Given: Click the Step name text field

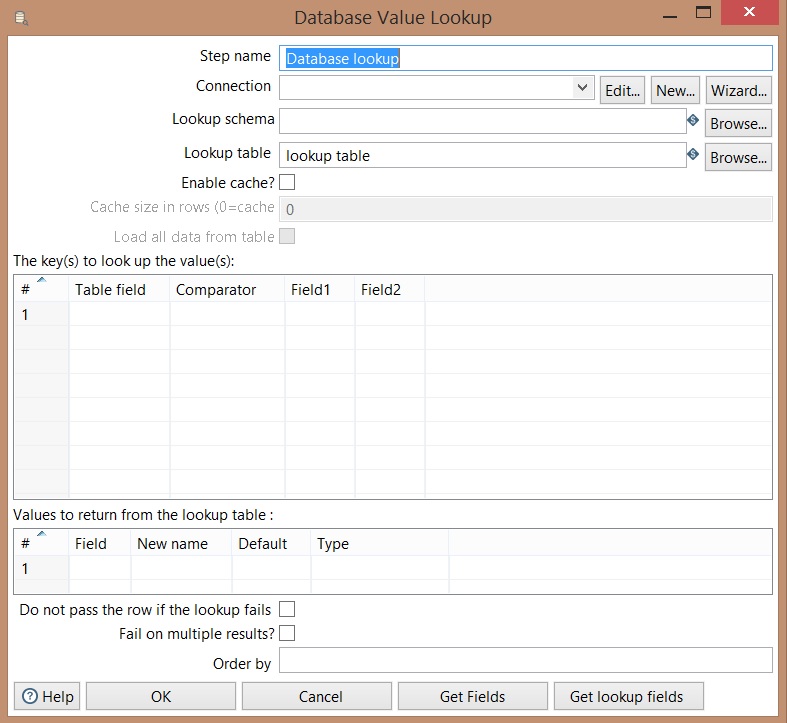Looking at the screenshot, I should [x=525, y=58].
